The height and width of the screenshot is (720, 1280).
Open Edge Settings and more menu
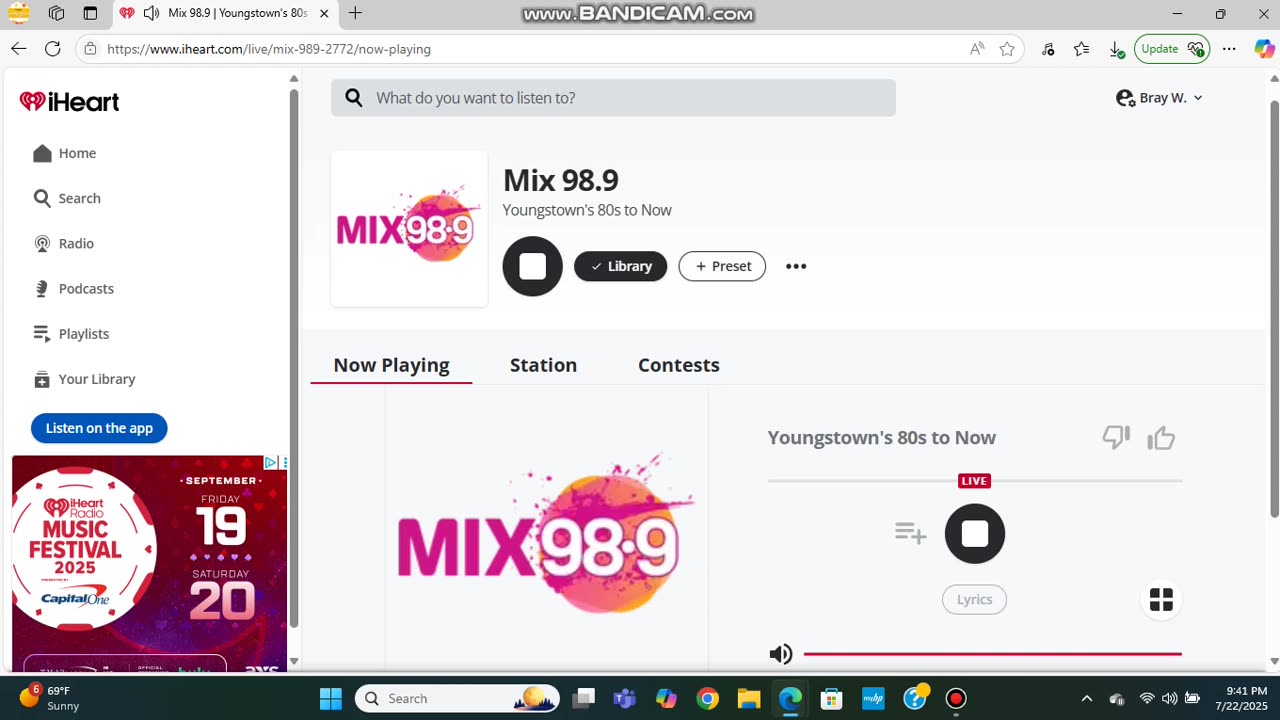coord(1229,49)
